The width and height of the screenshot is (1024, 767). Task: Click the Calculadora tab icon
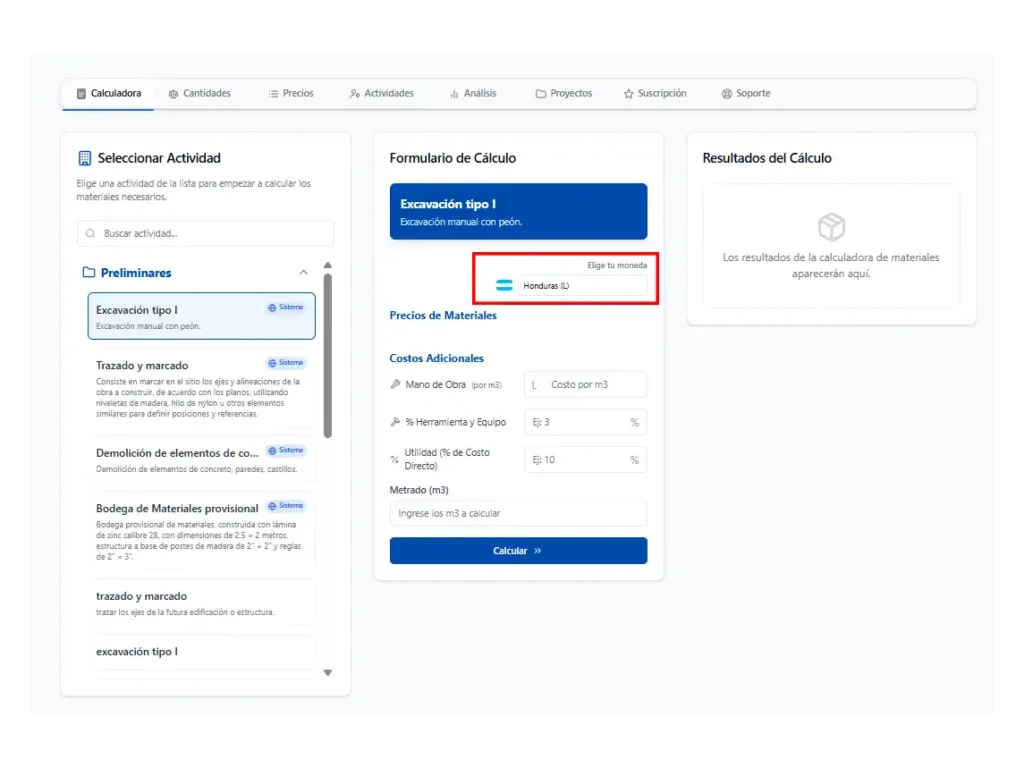click(81, 94)
